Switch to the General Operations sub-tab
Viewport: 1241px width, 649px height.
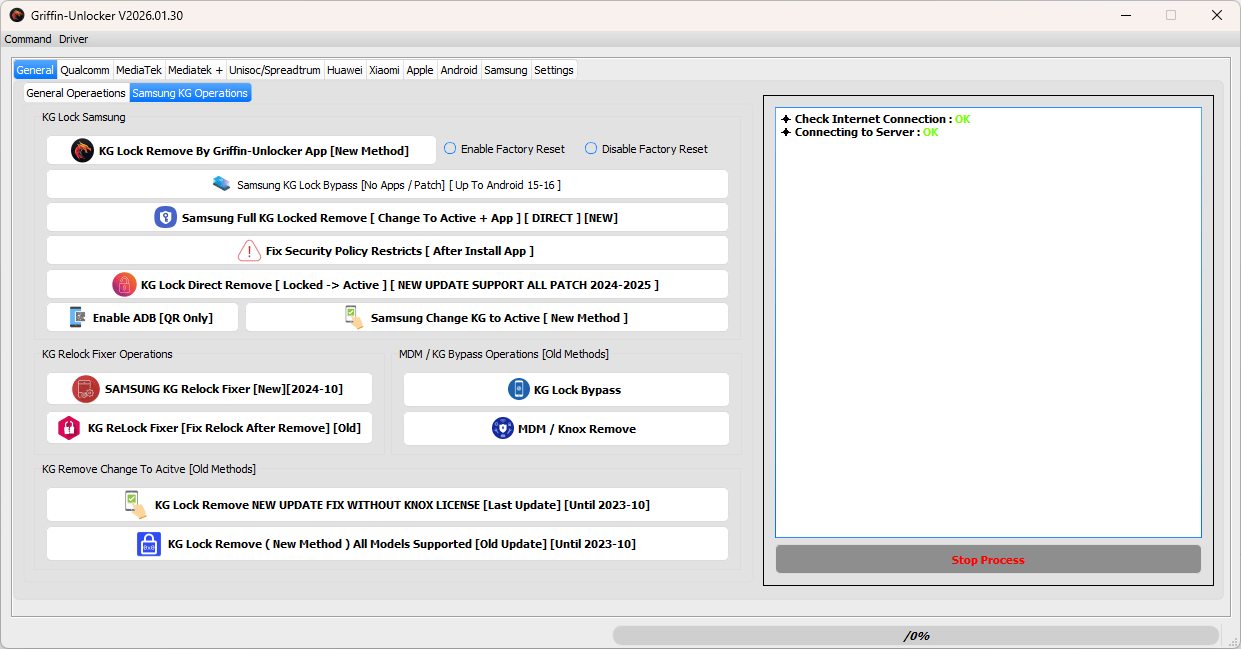(x=75, y=92)
